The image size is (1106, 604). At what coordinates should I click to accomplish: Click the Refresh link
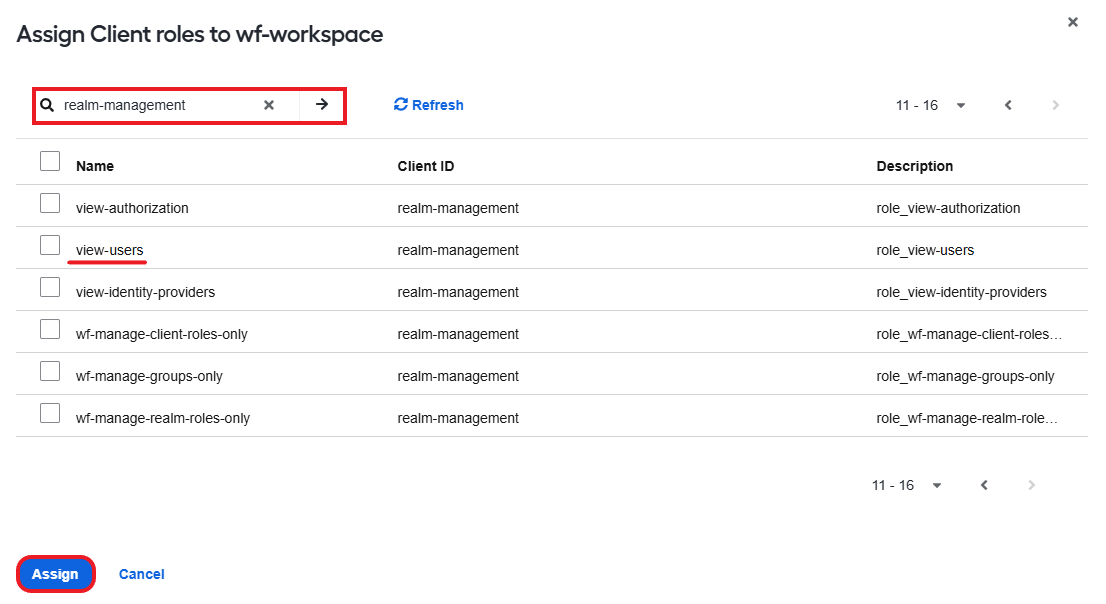point(428,104)
